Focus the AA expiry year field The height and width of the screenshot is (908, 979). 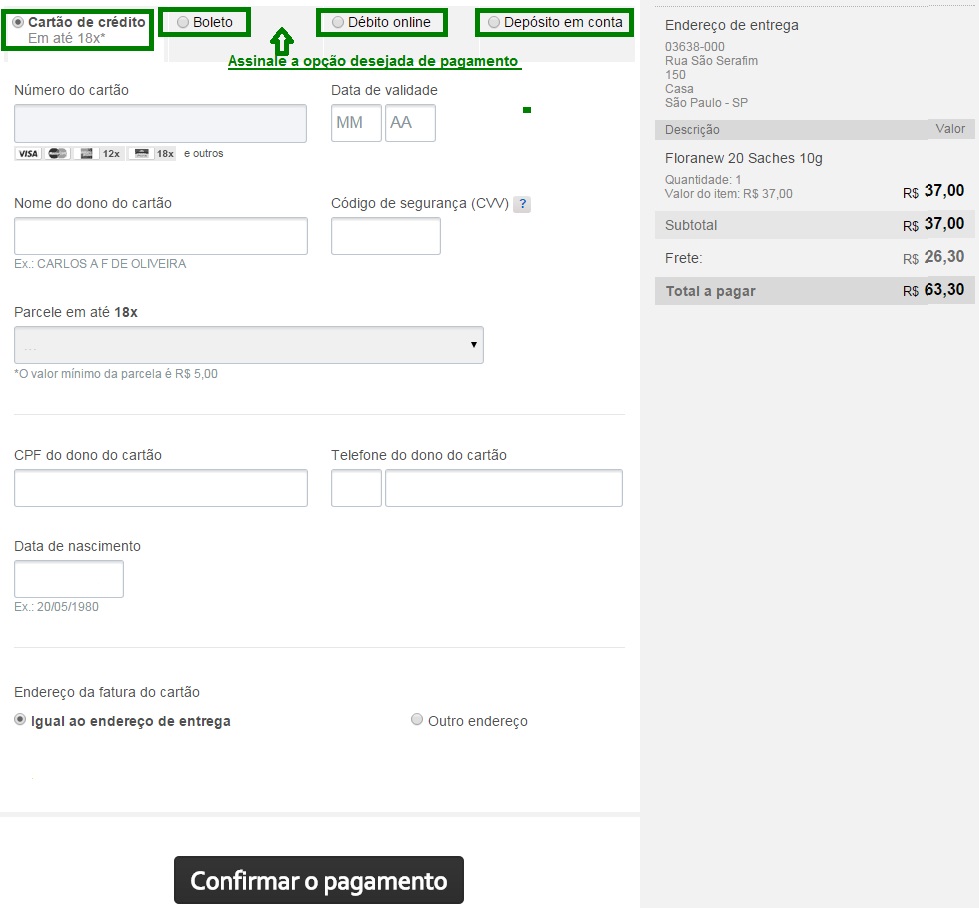(410, 123)
